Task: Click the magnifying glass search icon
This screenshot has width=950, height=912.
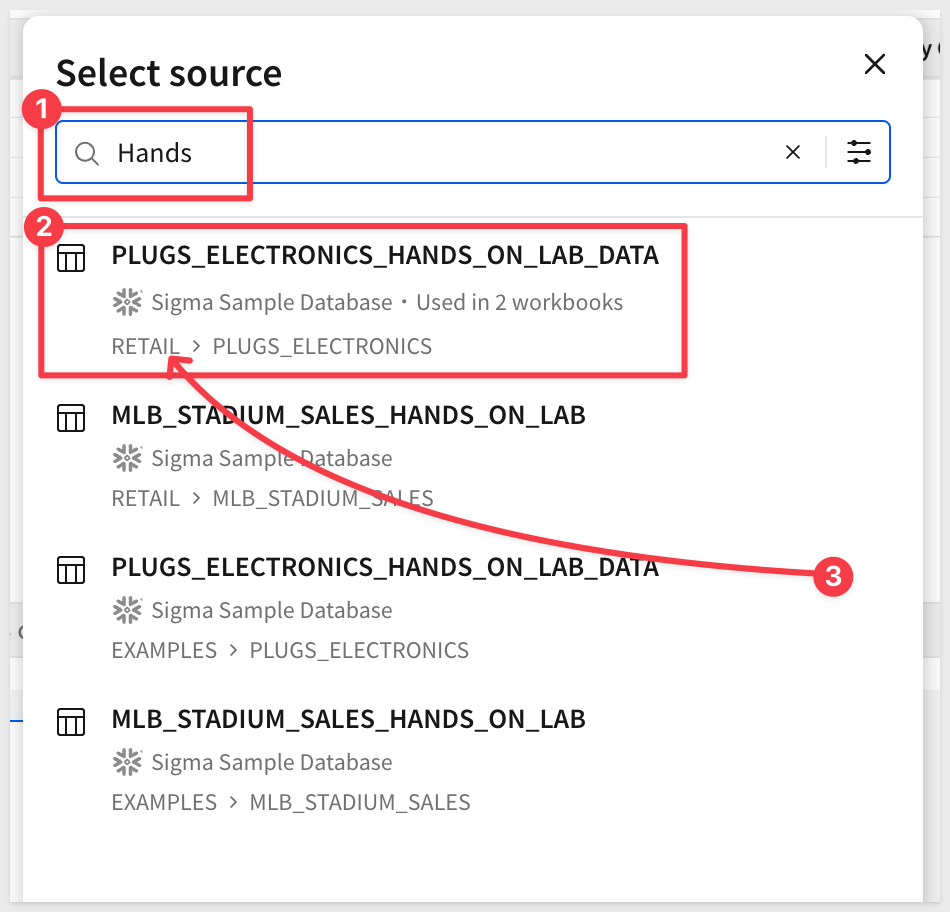Action: [88, 153]
